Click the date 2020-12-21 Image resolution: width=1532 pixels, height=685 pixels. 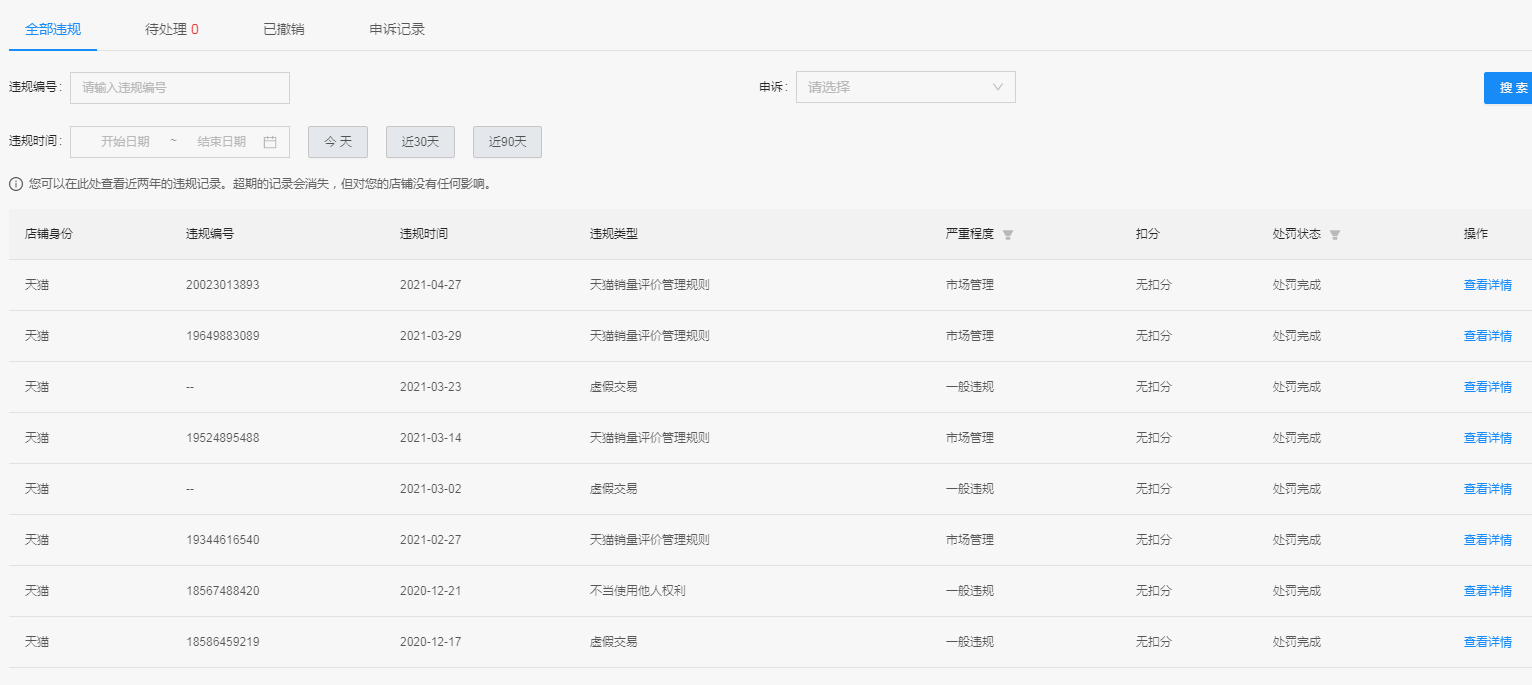(x=431, y=591)
